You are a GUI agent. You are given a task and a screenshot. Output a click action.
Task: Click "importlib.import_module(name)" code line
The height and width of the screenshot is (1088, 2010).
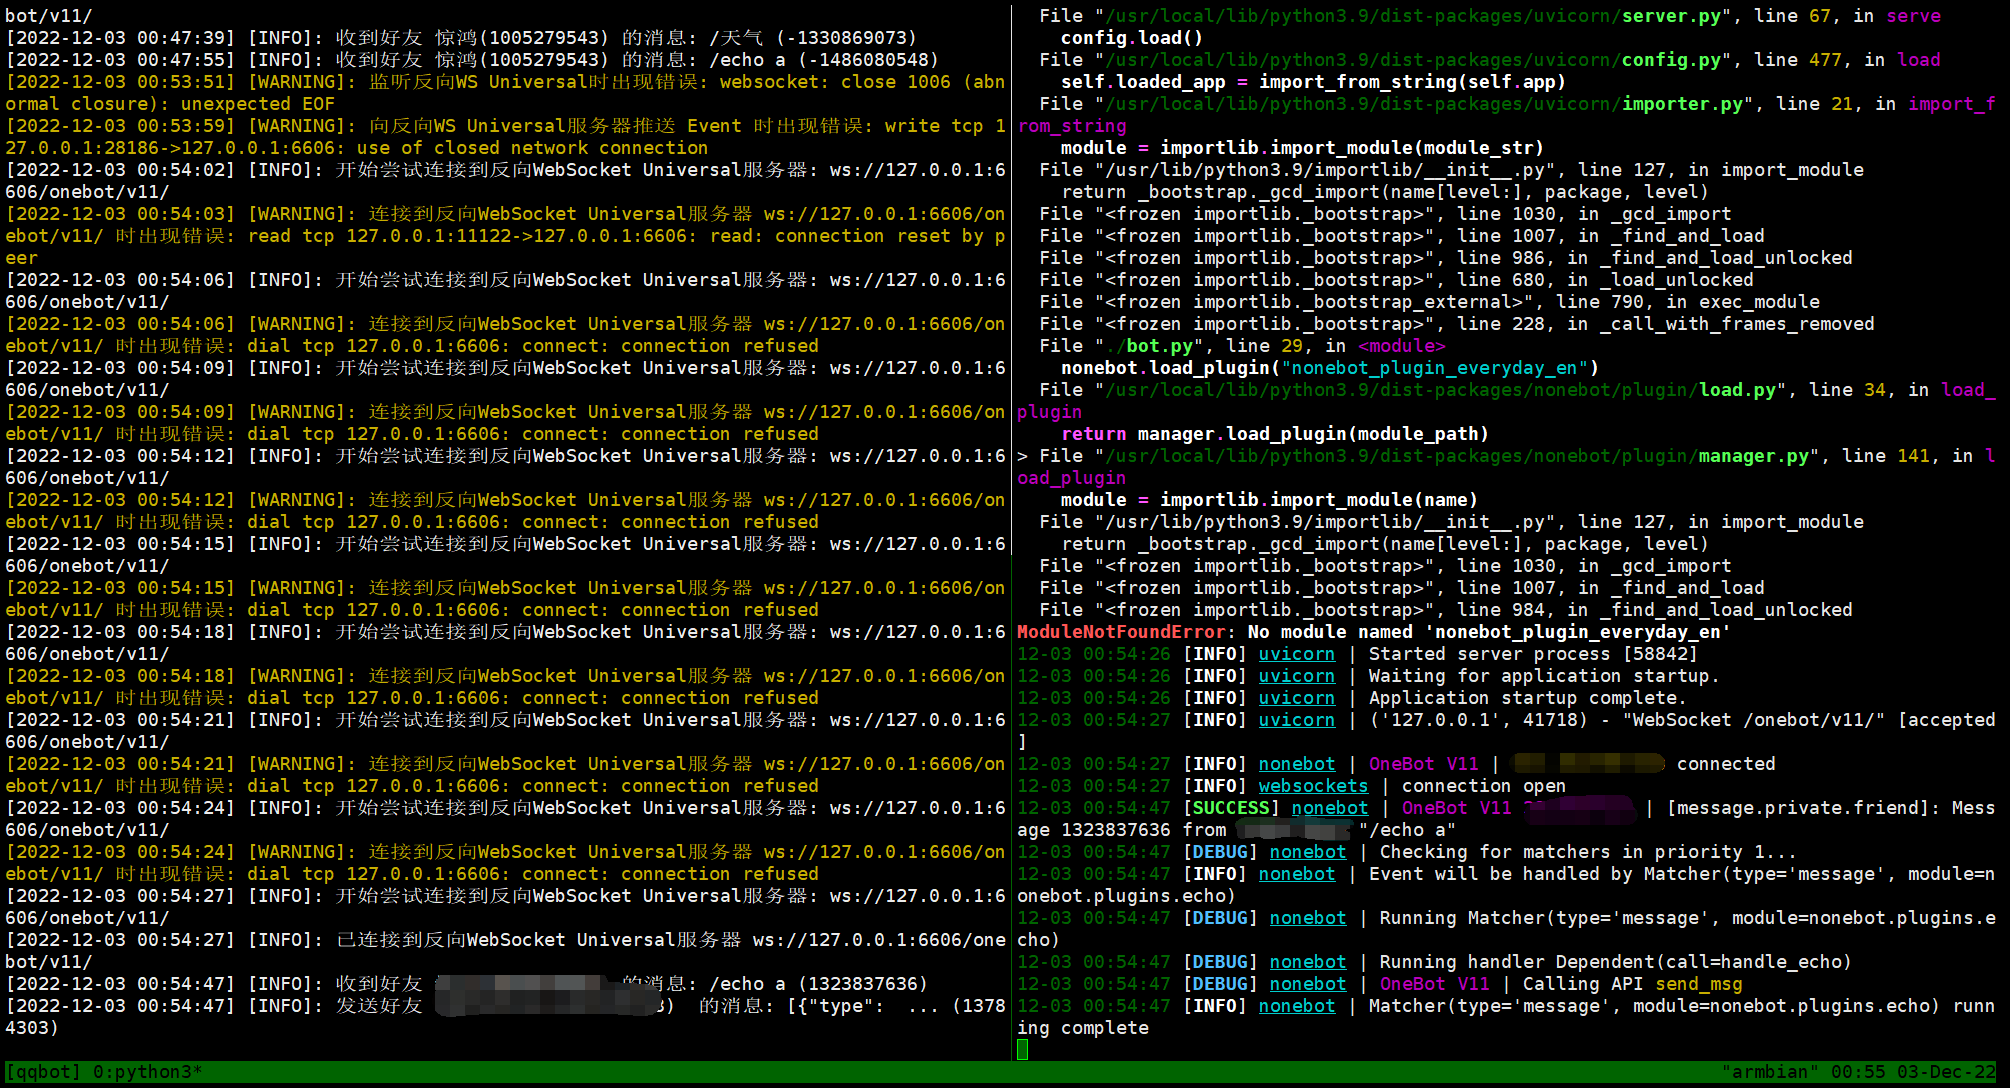tap(1319, 500)
